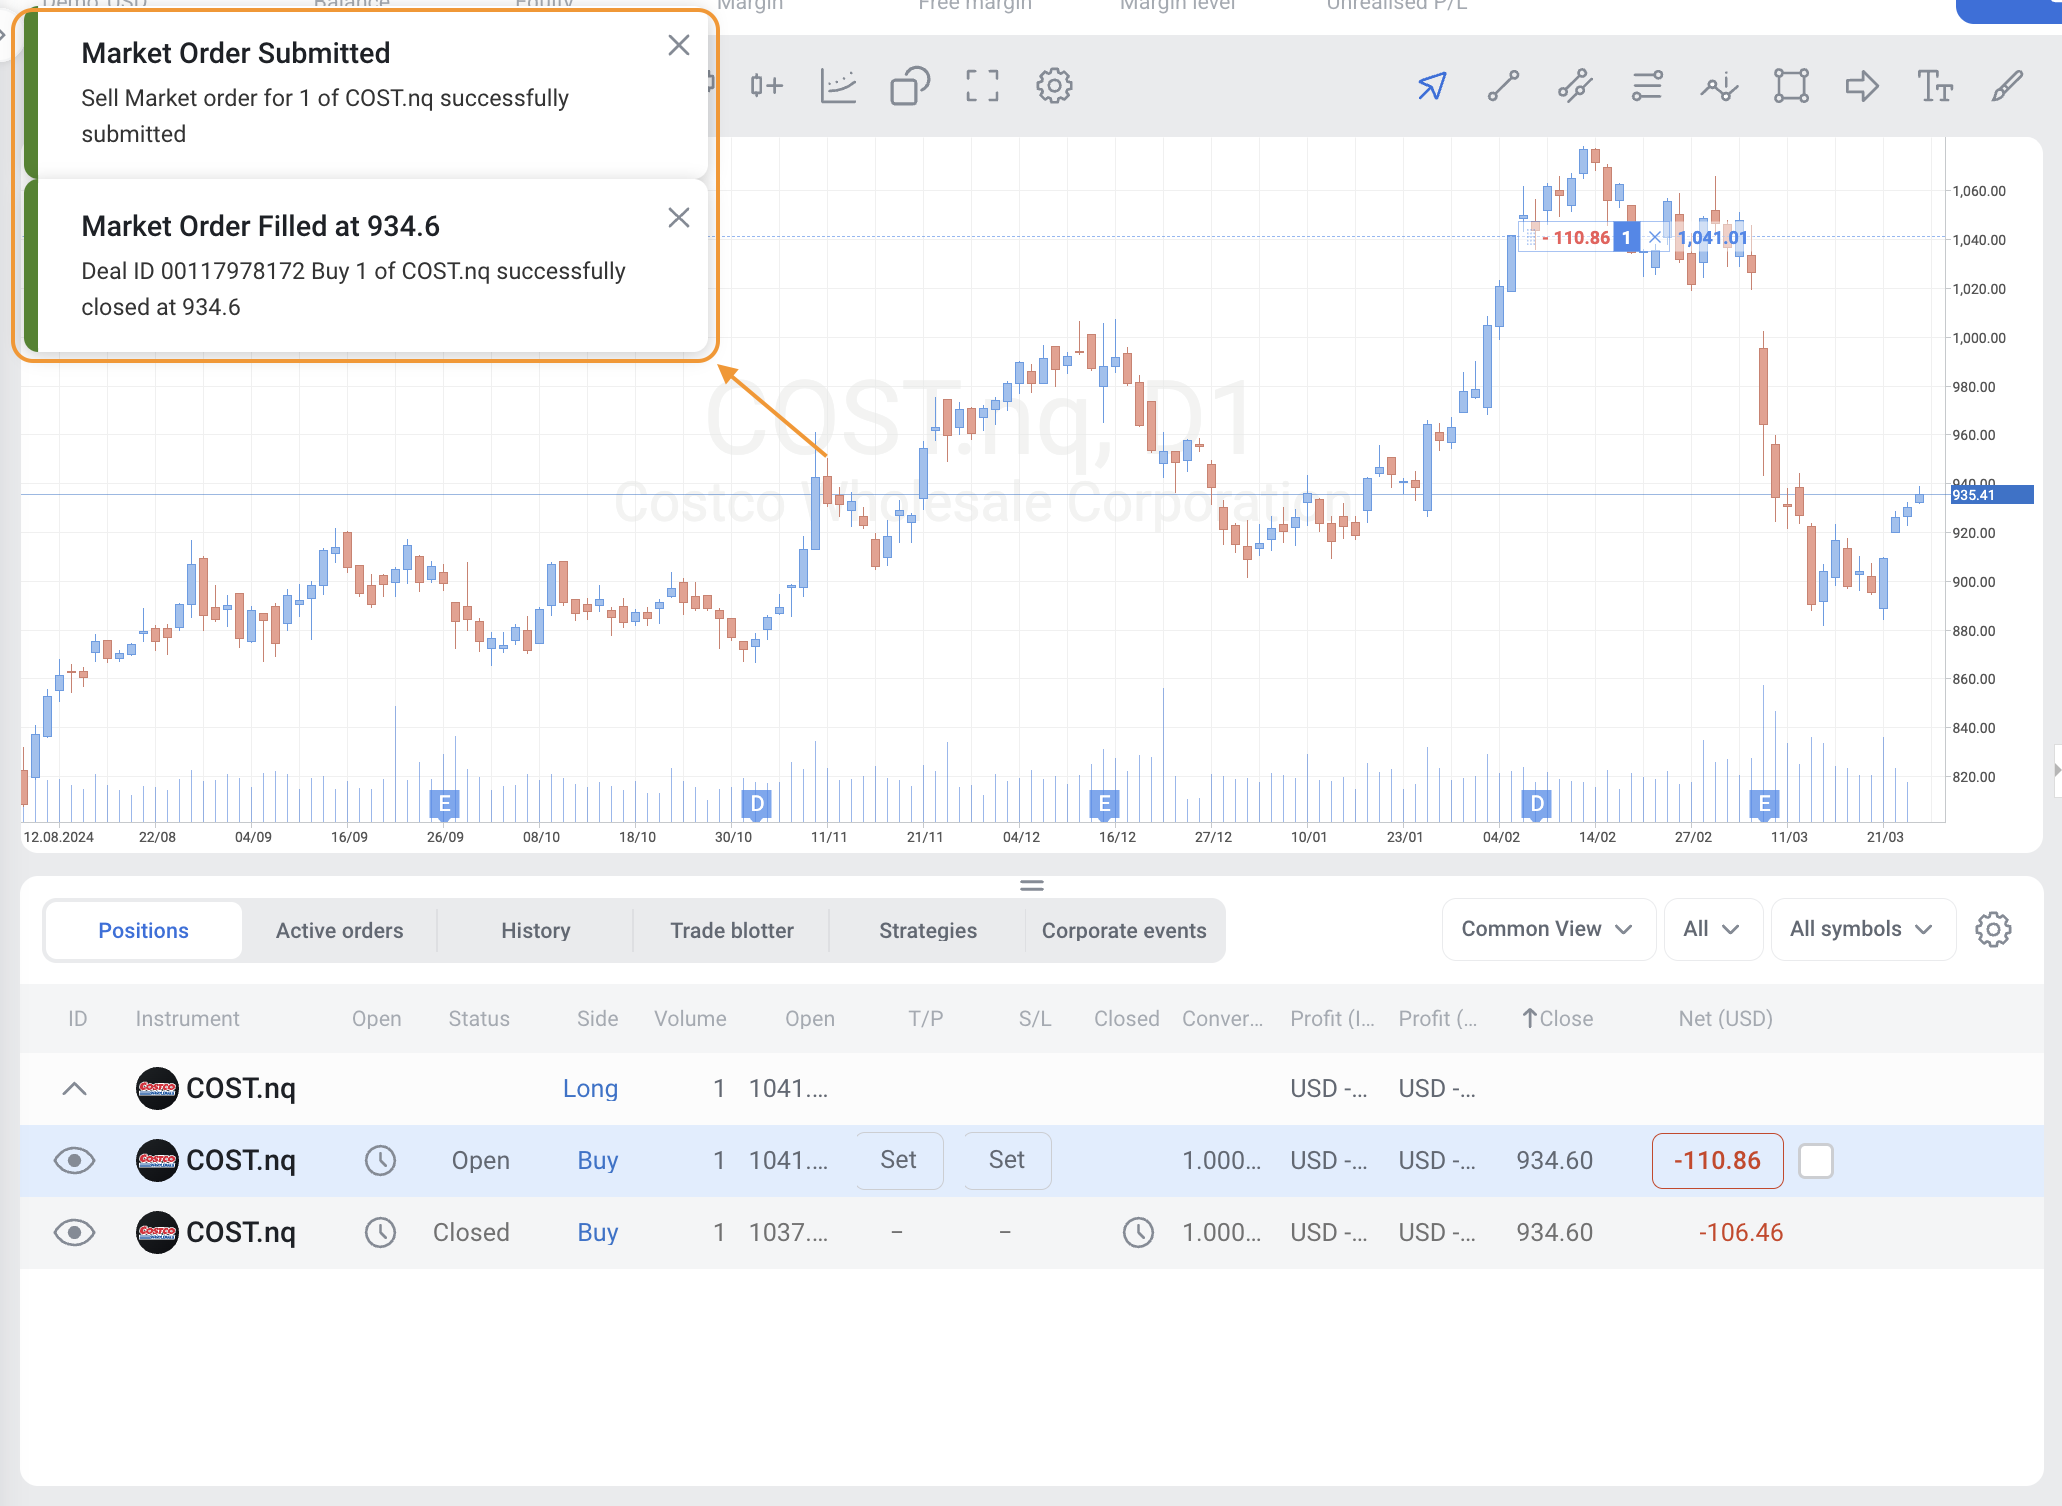Select the rectangle shape drawing tool
This screenshot has width=2062, height=1506.
point(1790,87)
